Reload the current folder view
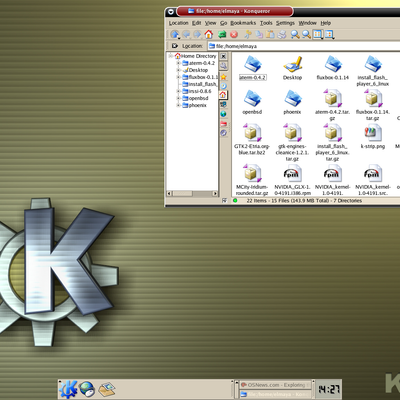The image size is (400, 400). coord(222,34)
